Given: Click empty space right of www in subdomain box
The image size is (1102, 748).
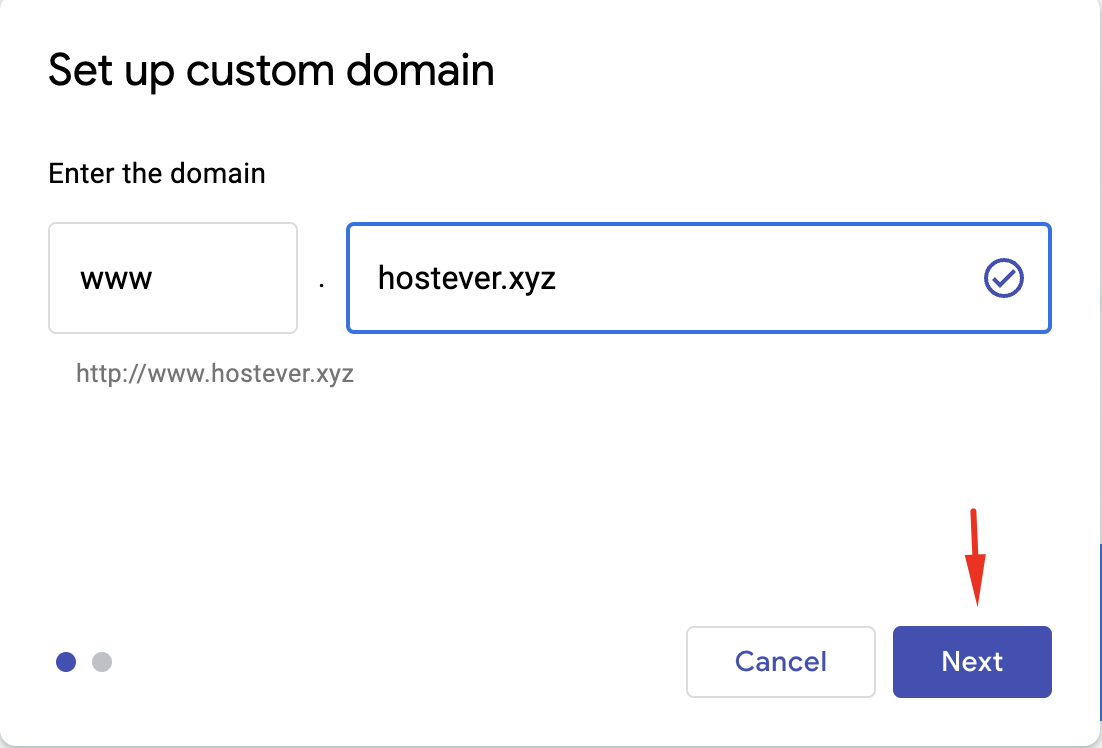Looking at the screenshot, I should (225, 278).
